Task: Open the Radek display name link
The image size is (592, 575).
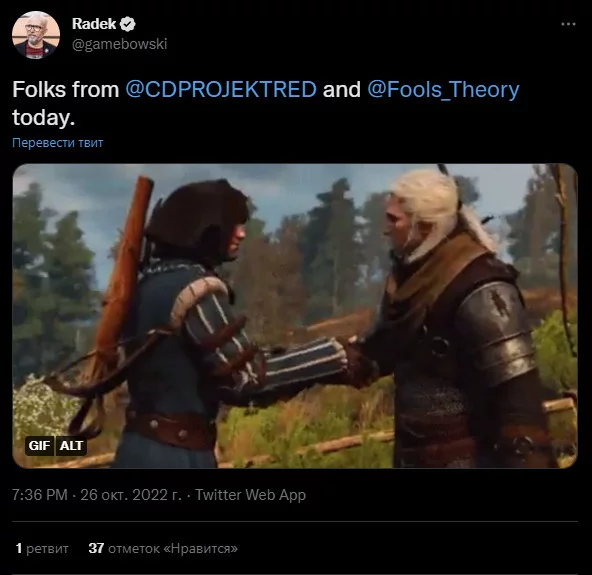Action: click(94, 24)
